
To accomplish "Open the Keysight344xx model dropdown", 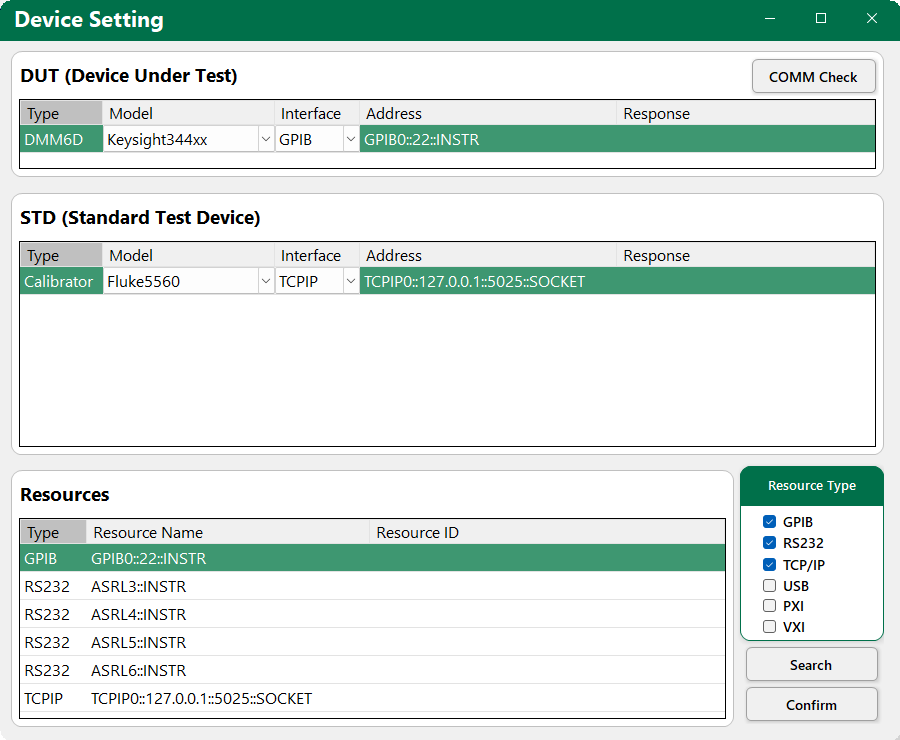I will [265, 140].
